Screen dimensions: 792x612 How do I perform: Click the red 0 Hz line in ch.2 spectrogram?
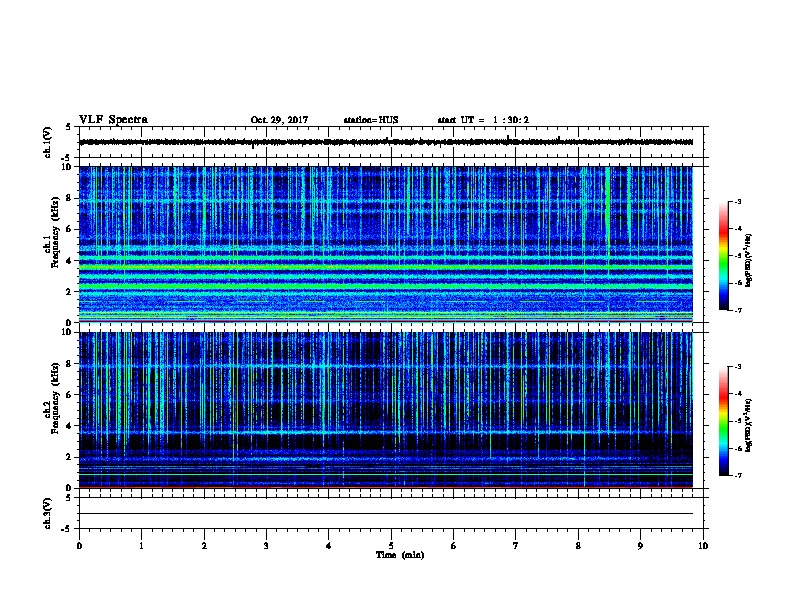tap(386, 487)
